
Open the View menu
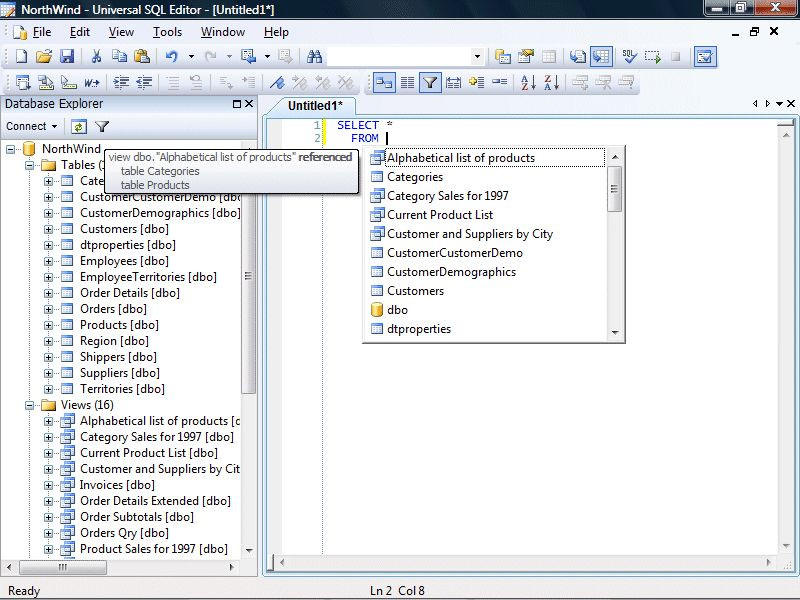[121, 32]
